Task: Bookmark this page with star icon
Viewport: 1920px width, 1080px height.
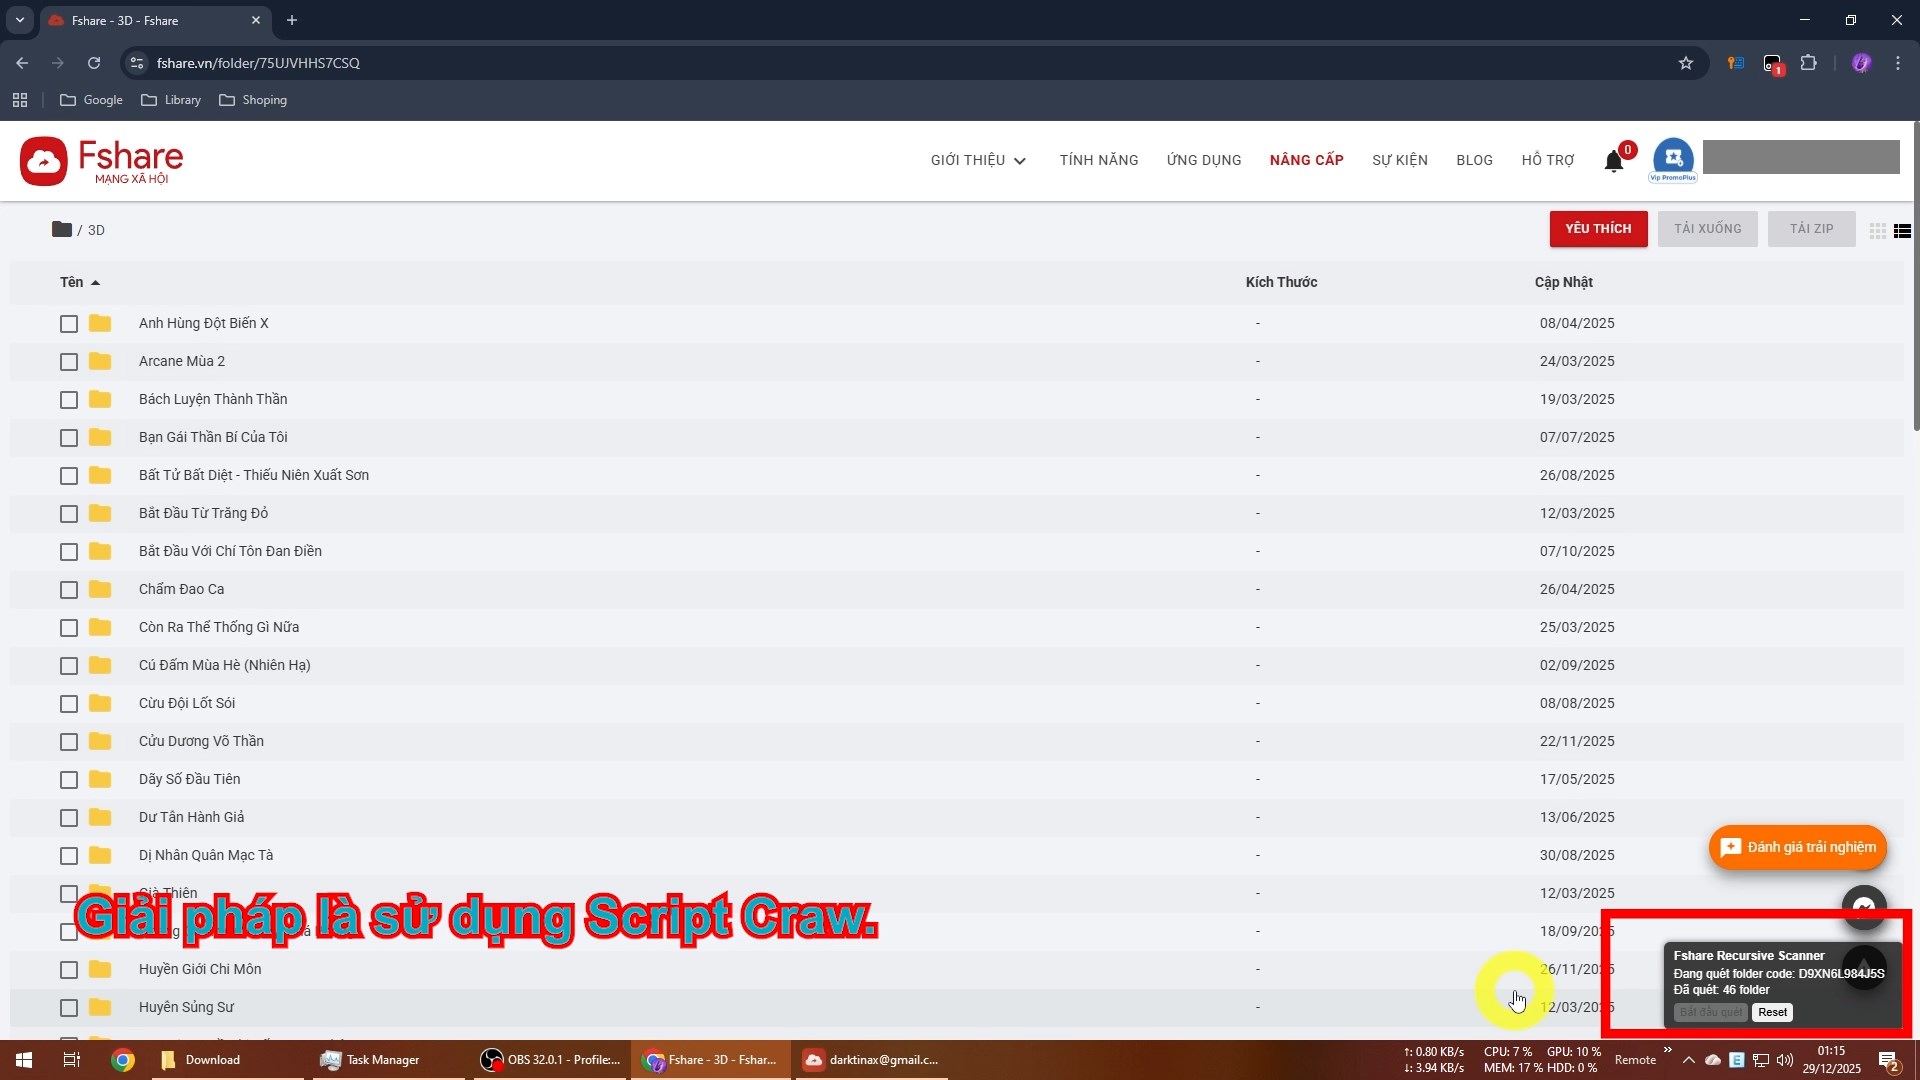Action: tap(1686, 63)
